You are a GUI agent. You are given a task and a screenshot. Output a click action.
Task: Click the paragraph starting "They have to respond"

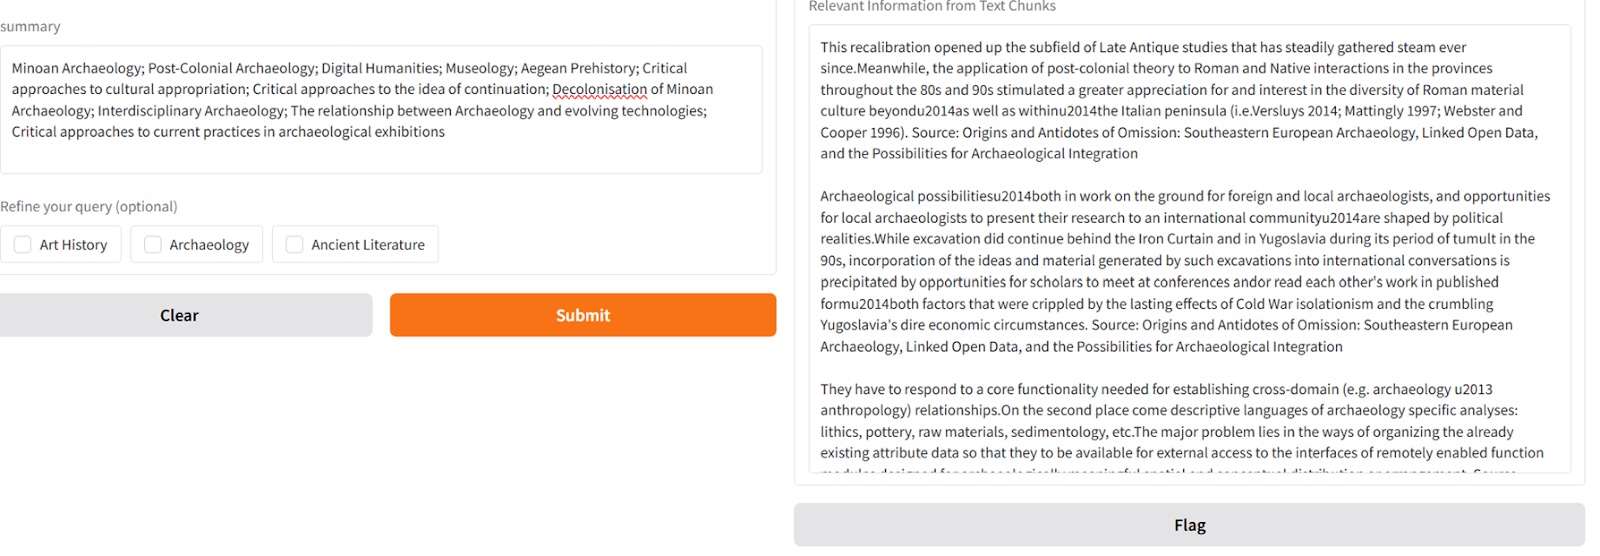(x=1180, y=421)
